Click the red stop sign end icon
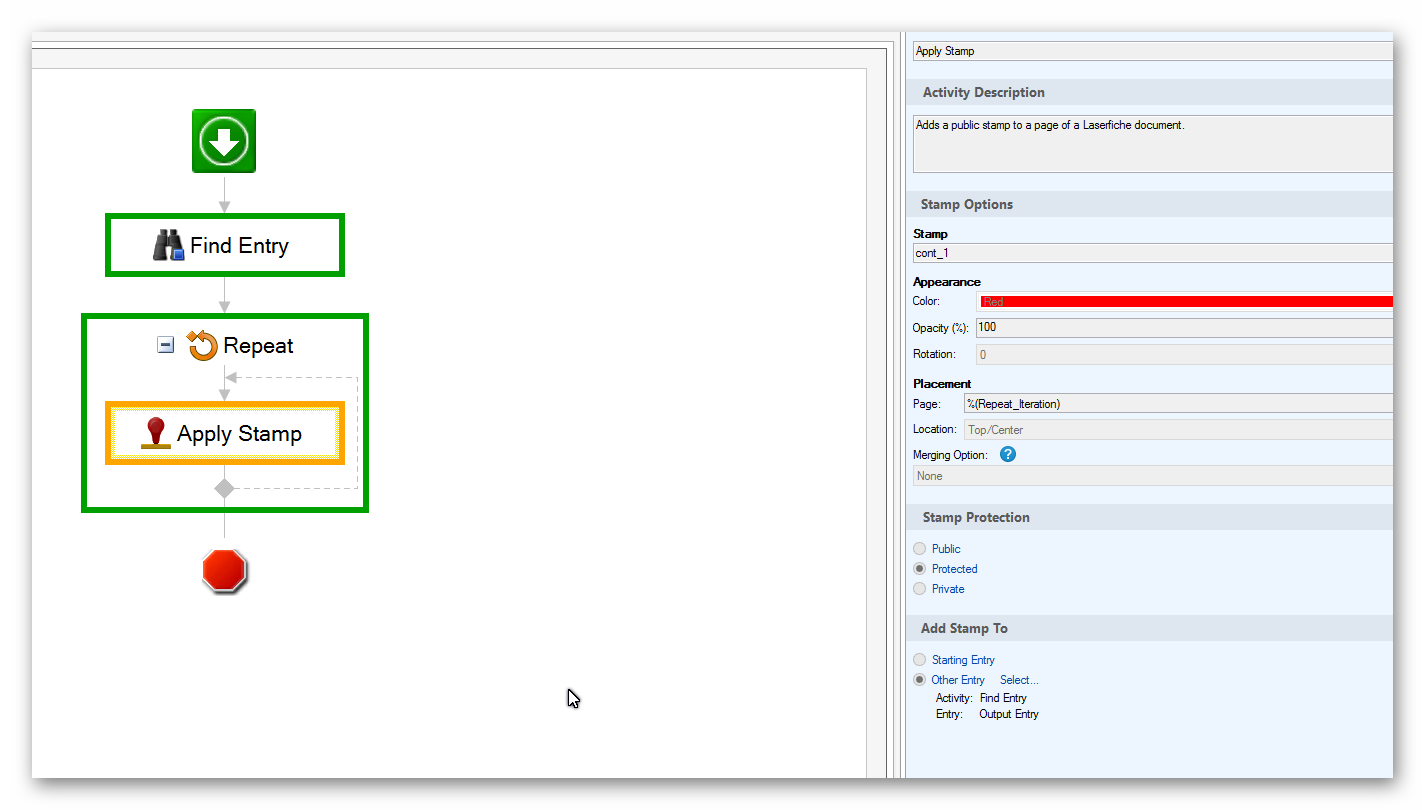Image resolution: width=1425 pixels, height=810 pixels. coord(224,571)
